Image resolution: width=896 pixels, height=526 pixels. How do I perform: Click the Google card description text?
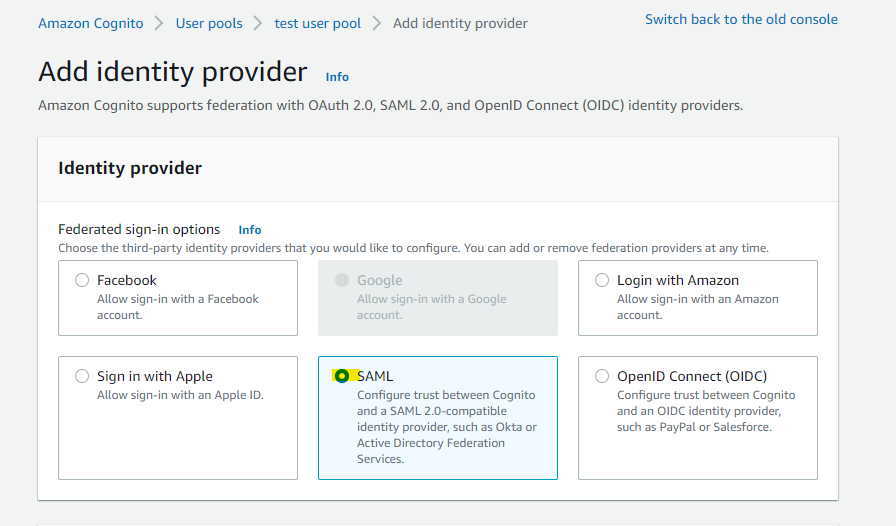(431, 307)
